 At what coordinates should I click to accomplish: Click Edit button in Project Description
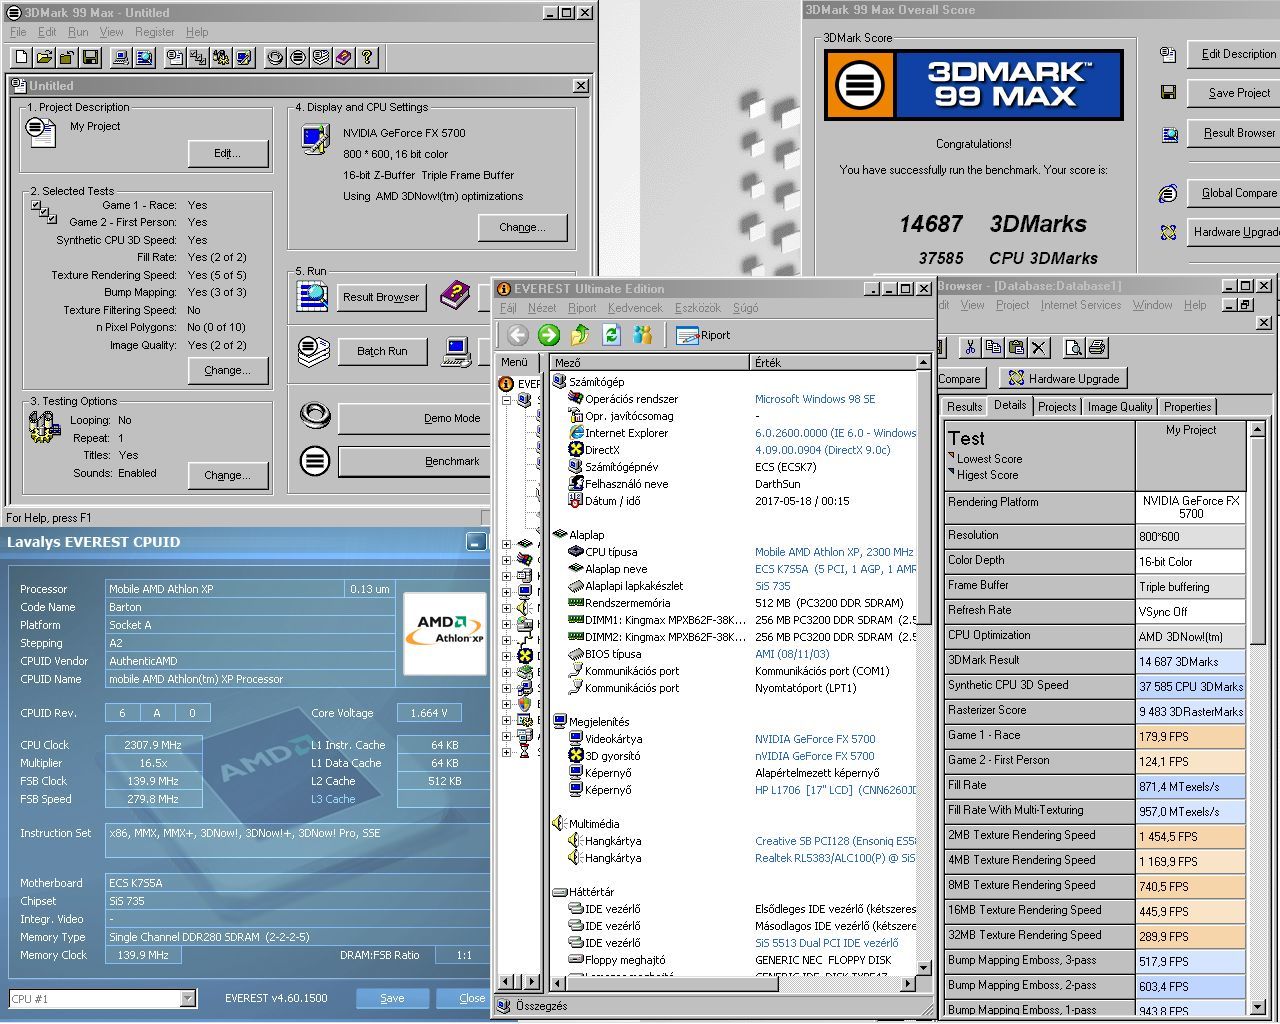click(228, 153)
